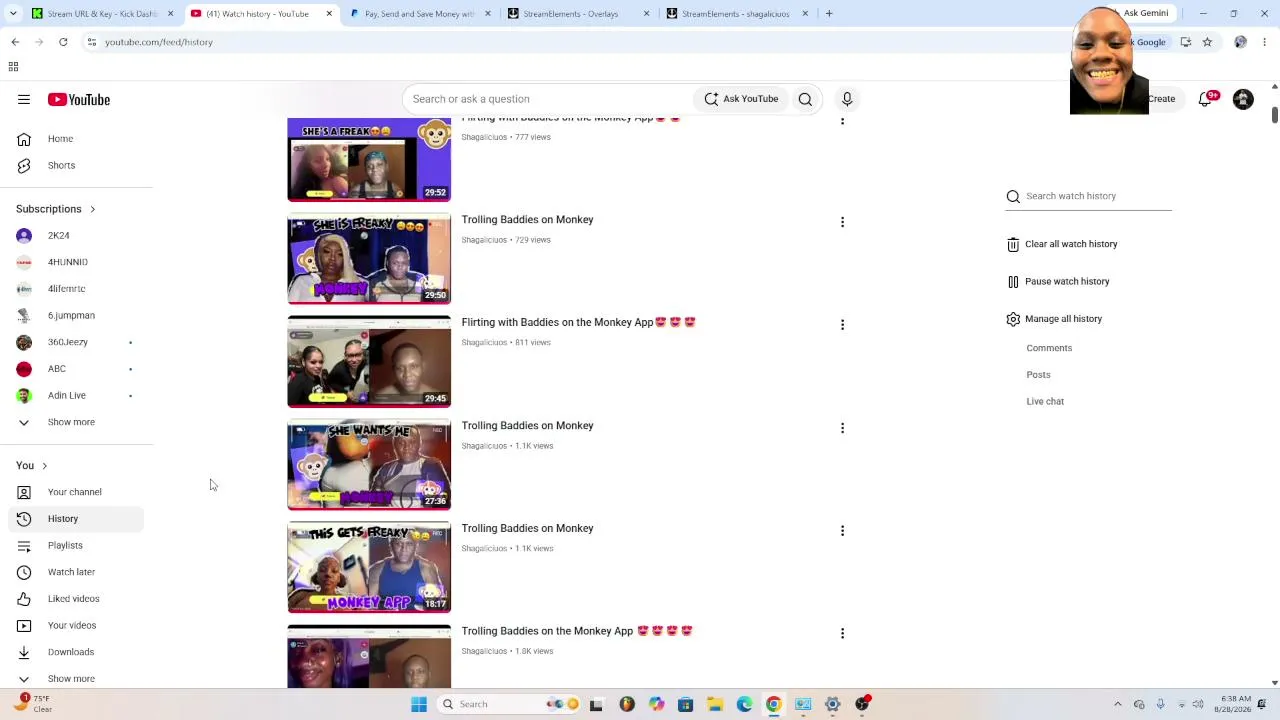1280x720 pixels.
Task: Open more options for Trolling Baddies 729 views
Action: [842, 222]
